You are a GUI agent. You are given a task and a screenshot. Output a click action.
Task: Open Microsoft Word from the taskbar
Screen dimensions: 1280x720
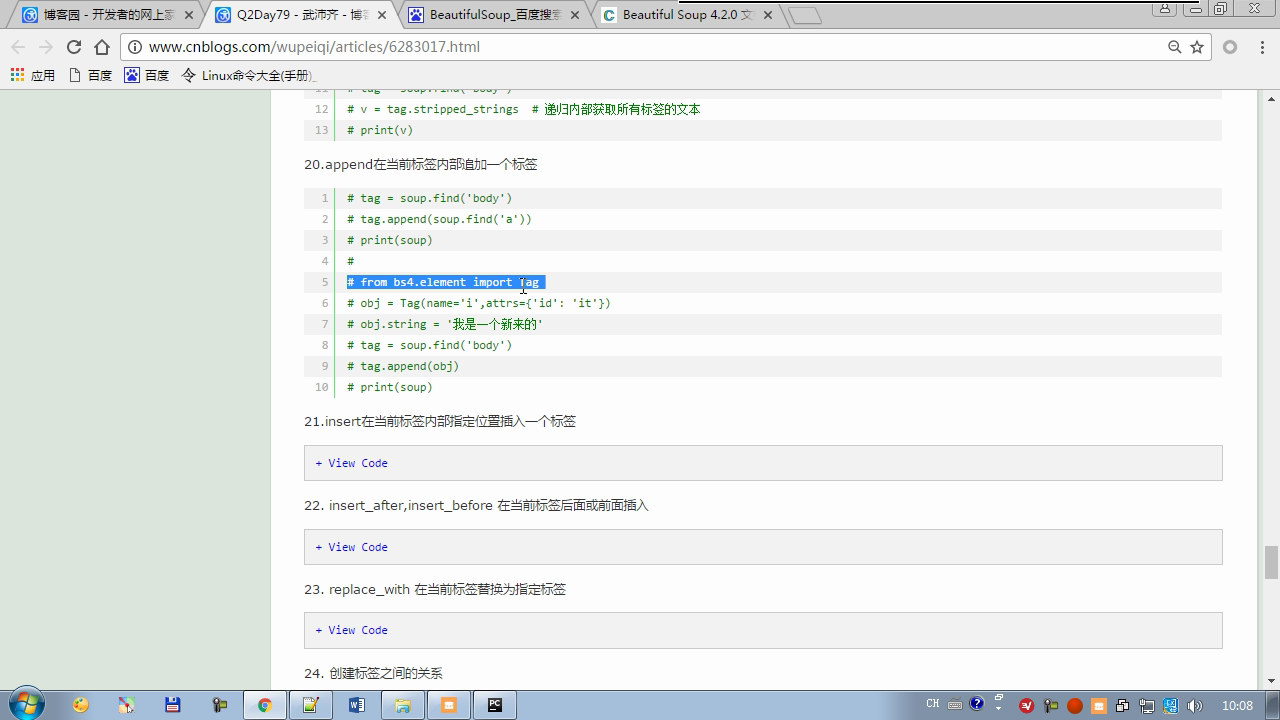[x=357, y=705]
